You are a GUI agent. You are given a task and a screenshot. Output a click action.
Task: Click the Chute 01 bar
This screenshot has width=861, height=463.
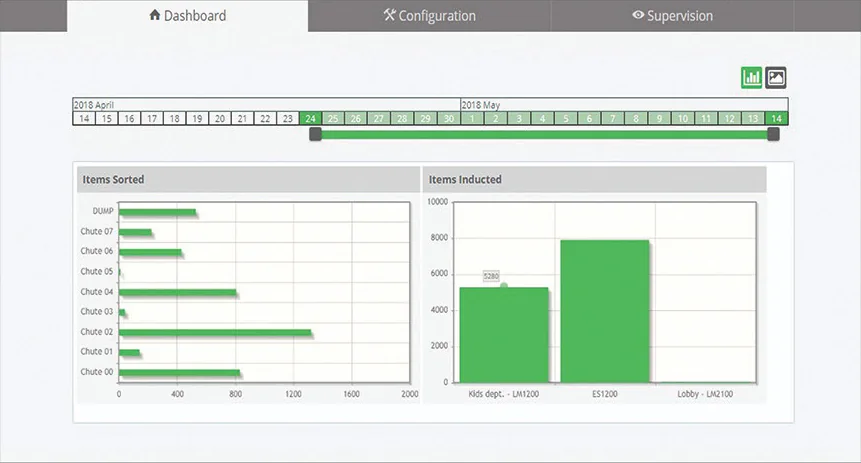[x=129, y=353]
